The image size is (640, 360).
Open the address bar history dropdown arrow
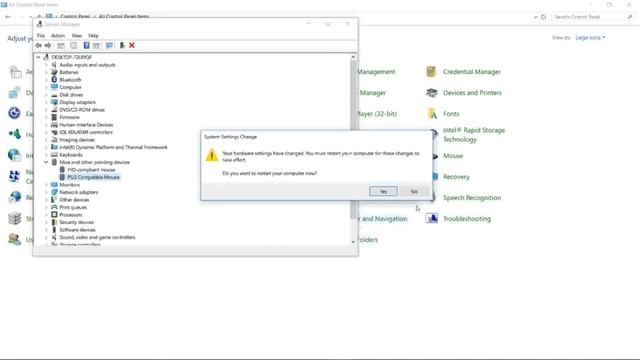[535, 17]
